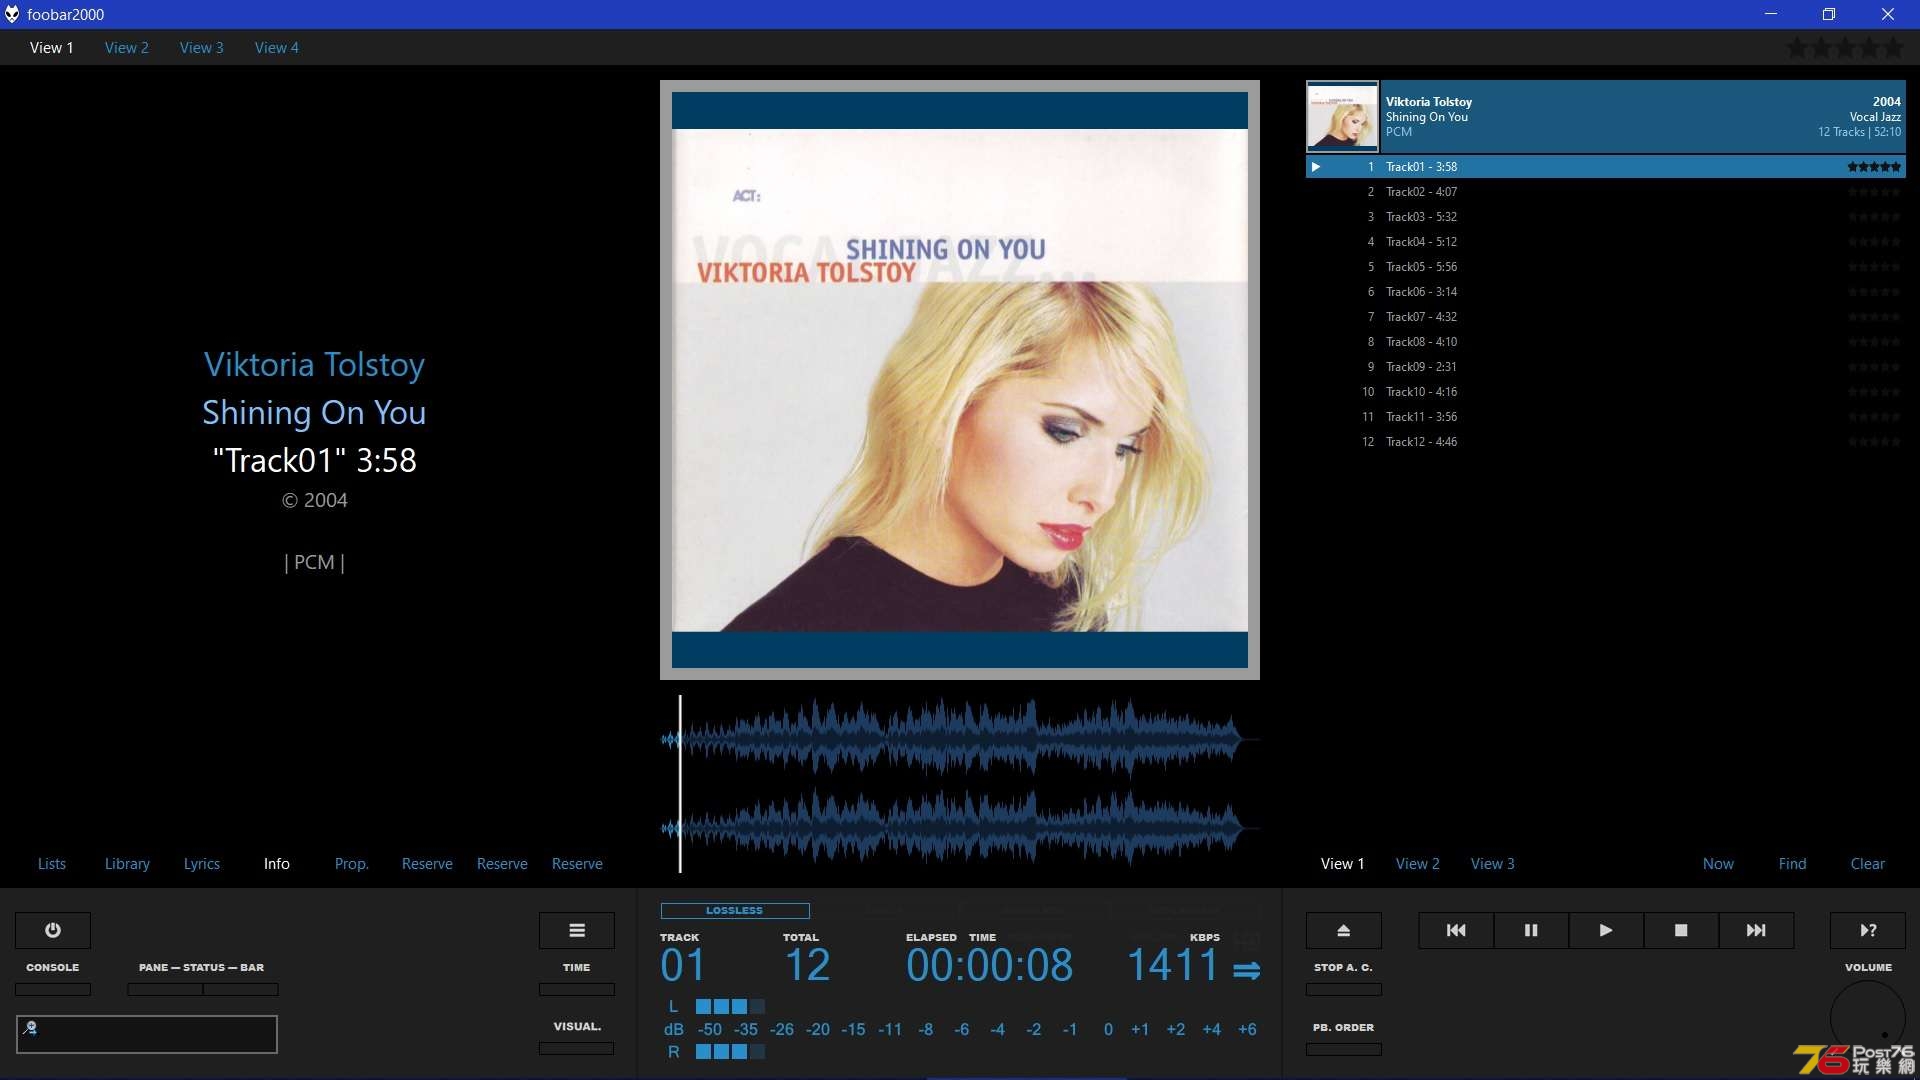Select Track08 - 4:10 in playlist

coord(1606,342)
